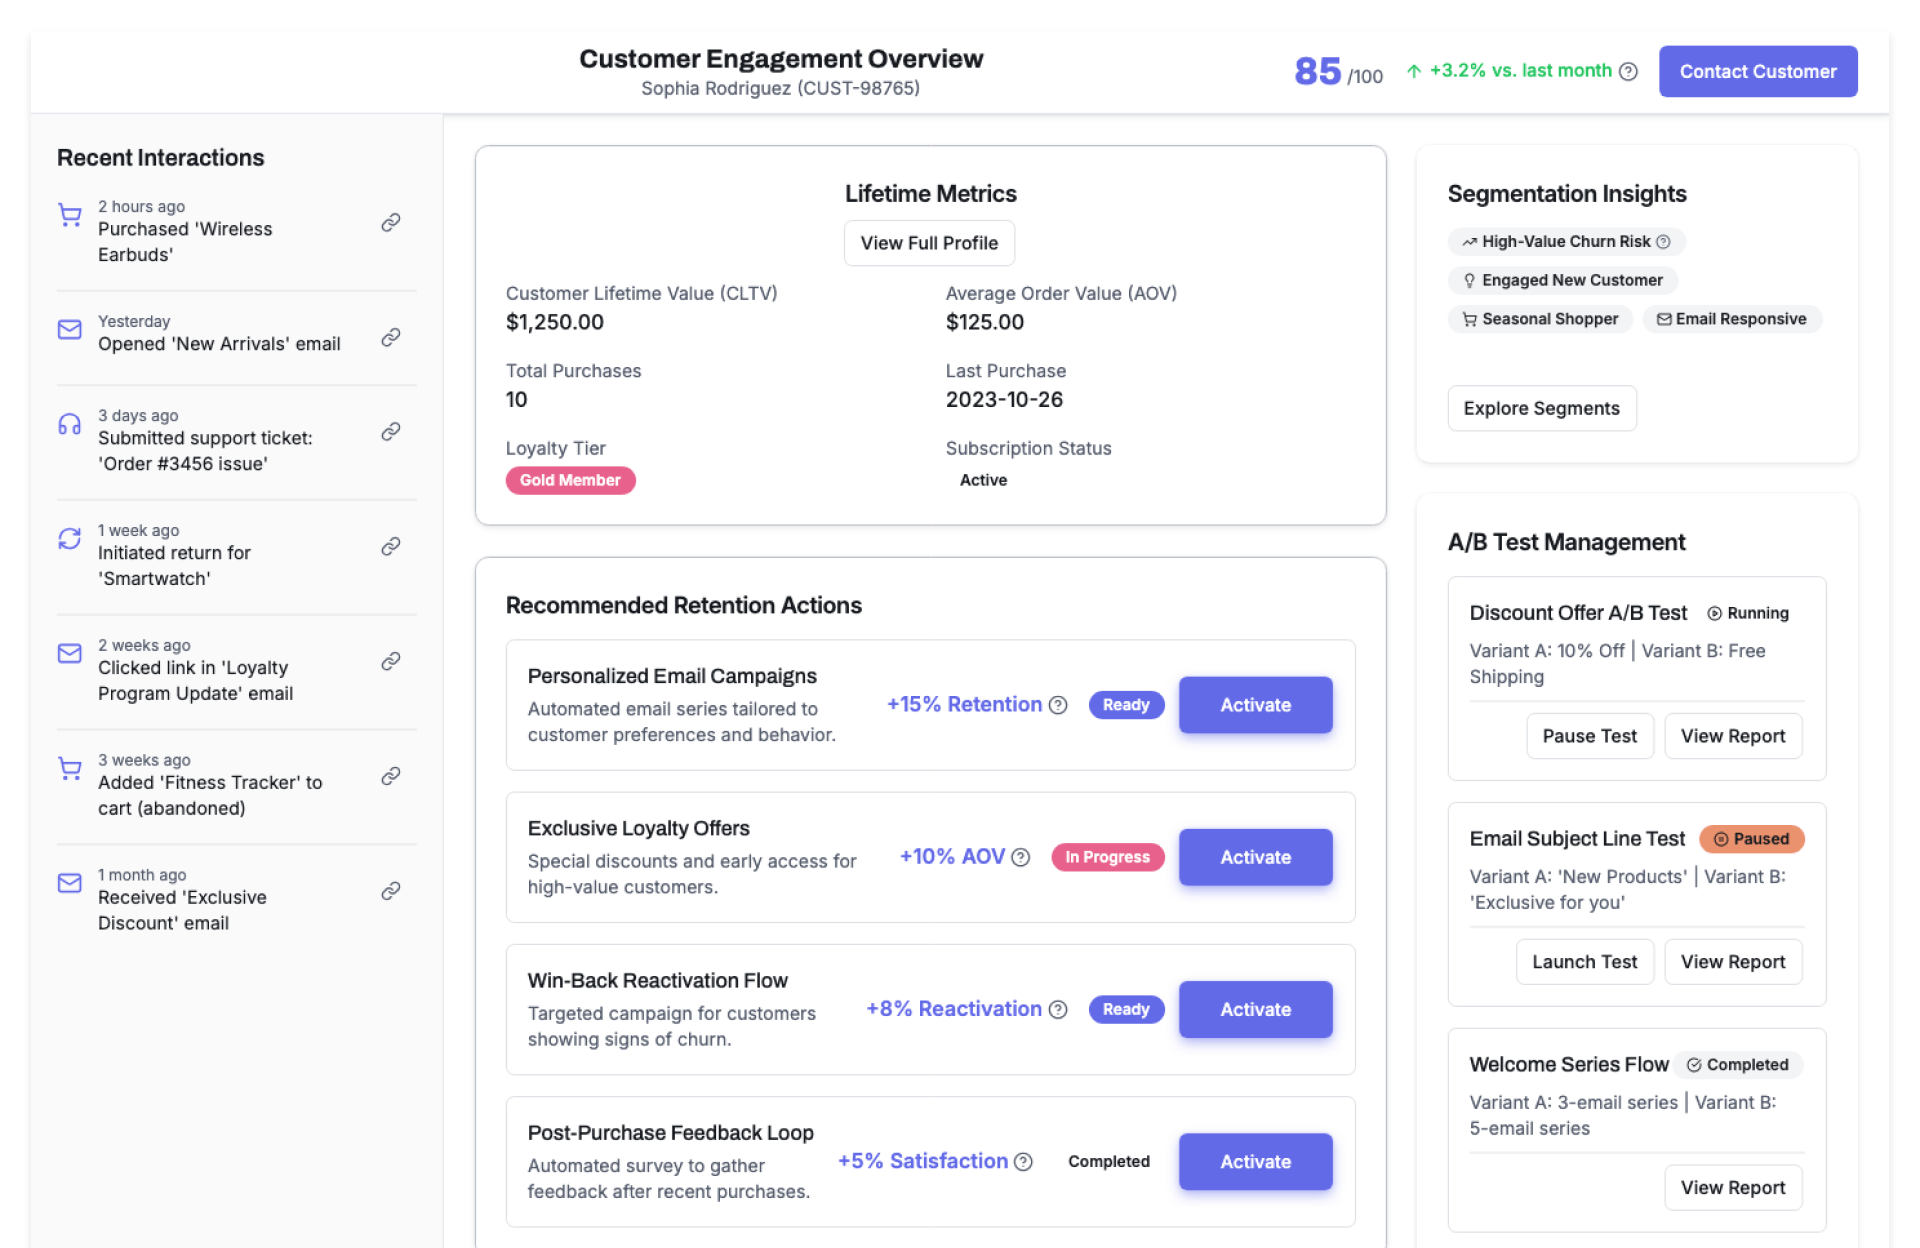Select the Seasonal Shopper segment tag
Screen dimensions: 1920x1248
pos(1540,319)
